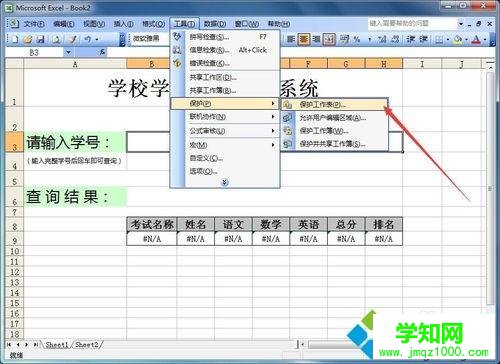The image size is (500, 364).
Task: Open Print Preview from the toolbar
Action: (x=56, y=39)
